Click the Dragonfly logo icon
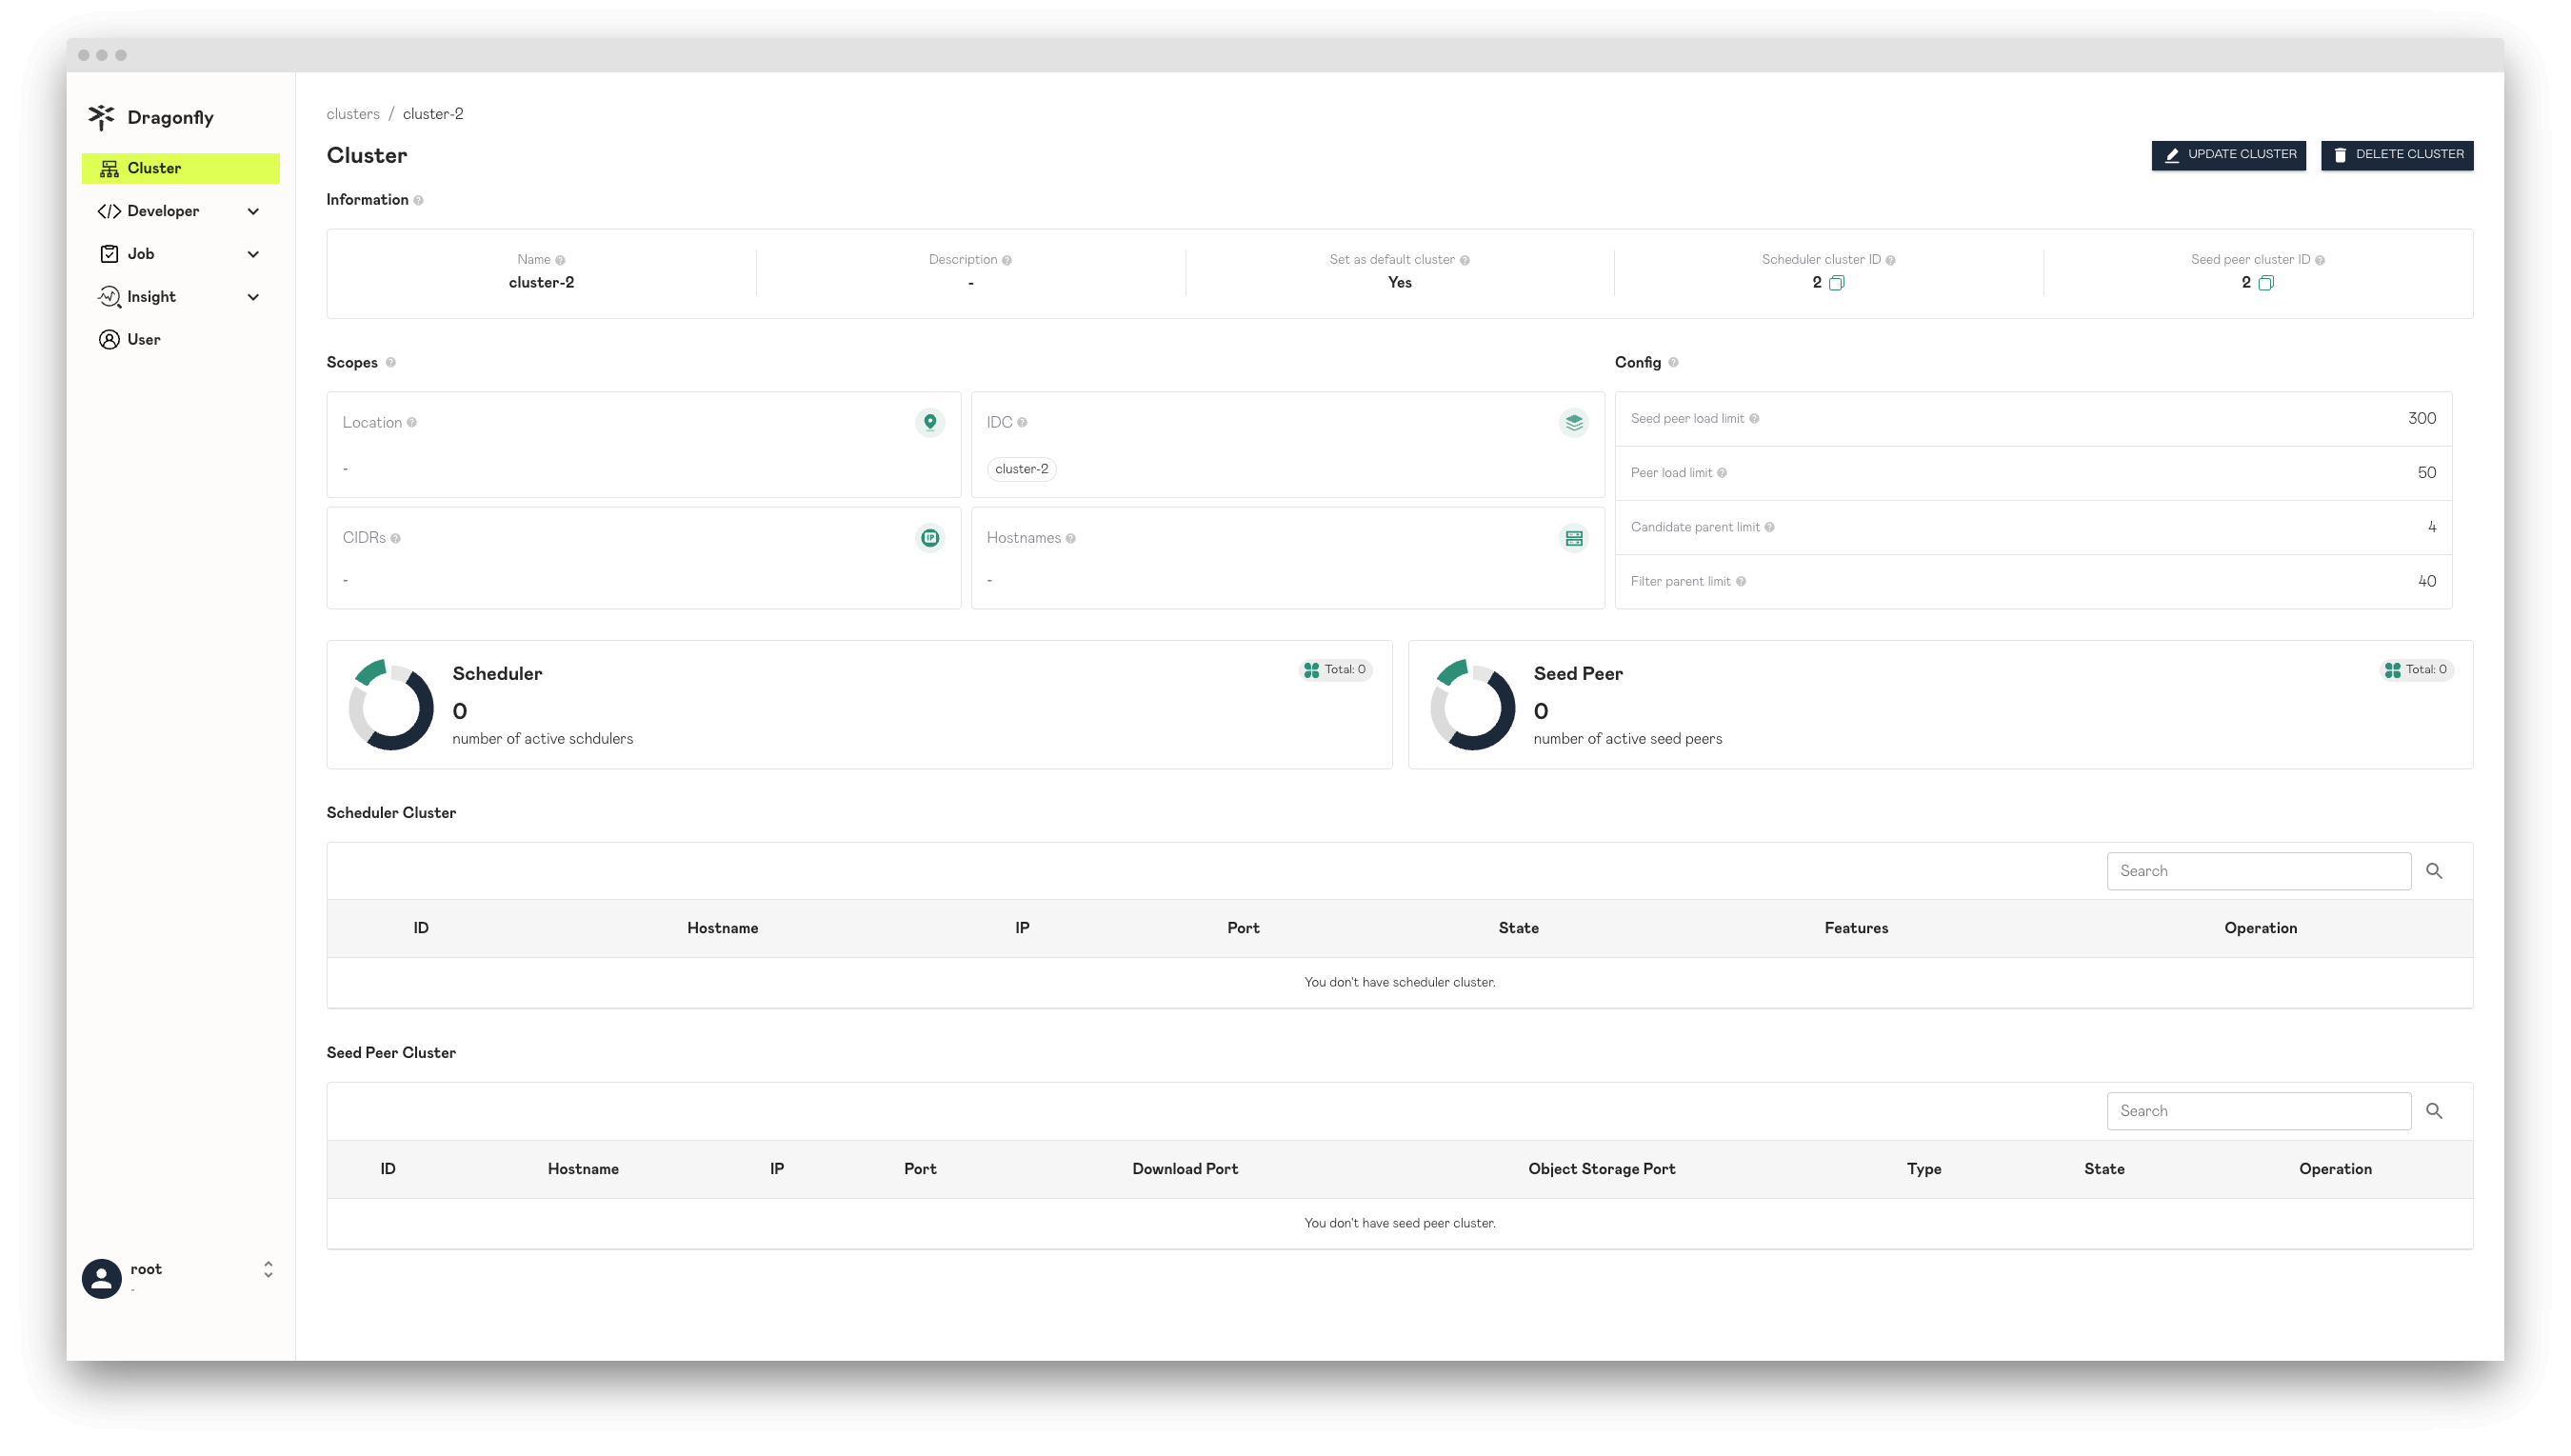2571x1456 pixels. (101, 116)
